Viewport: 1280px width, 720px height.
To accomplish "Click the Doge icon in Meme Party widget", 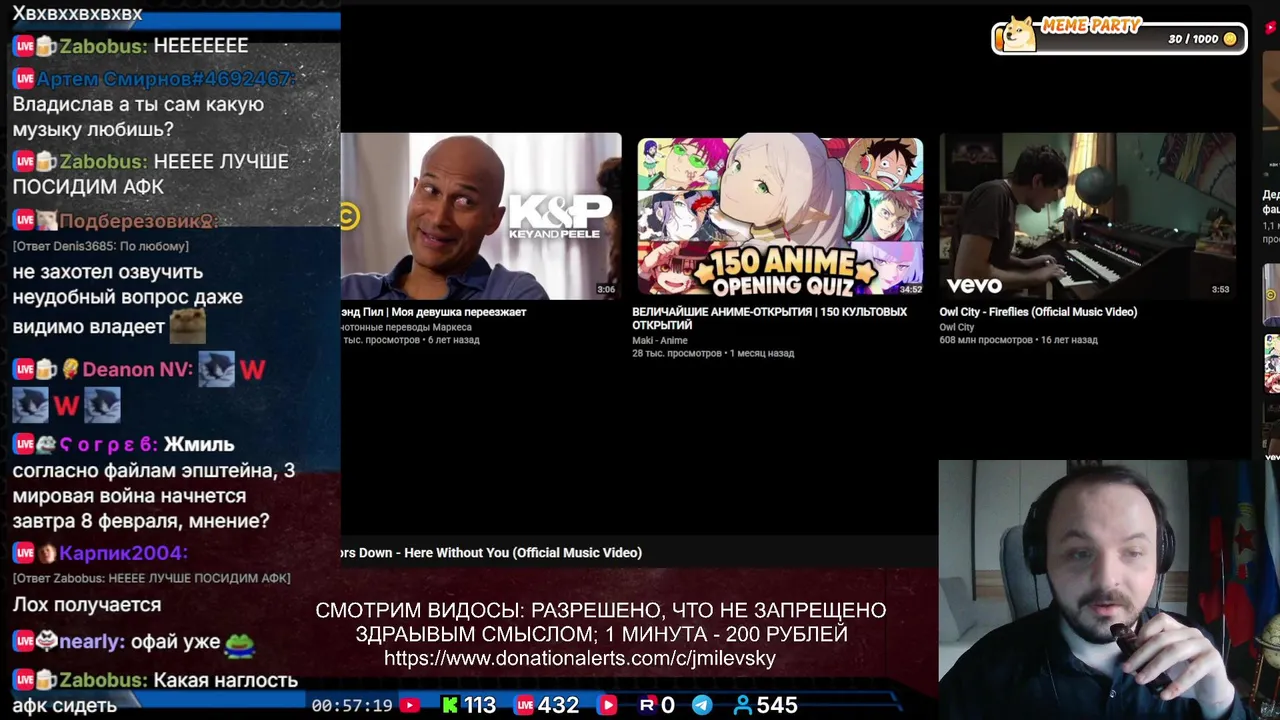I will pyautogui.click(x=1019, y=34).
